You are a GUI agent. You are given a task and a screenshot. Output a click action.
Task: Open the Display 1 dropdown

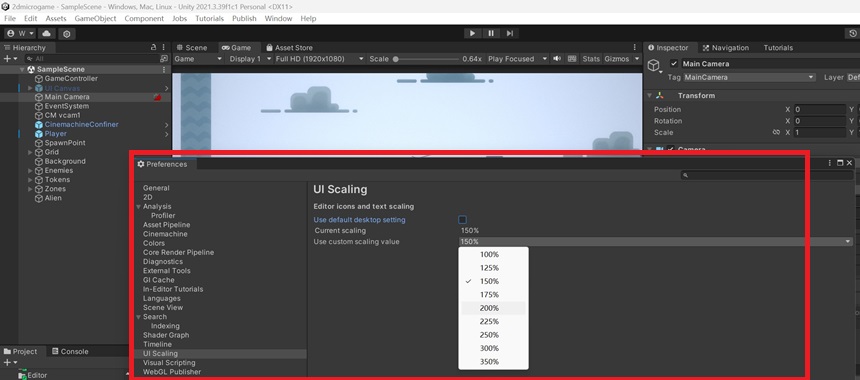tap(249, 59)
